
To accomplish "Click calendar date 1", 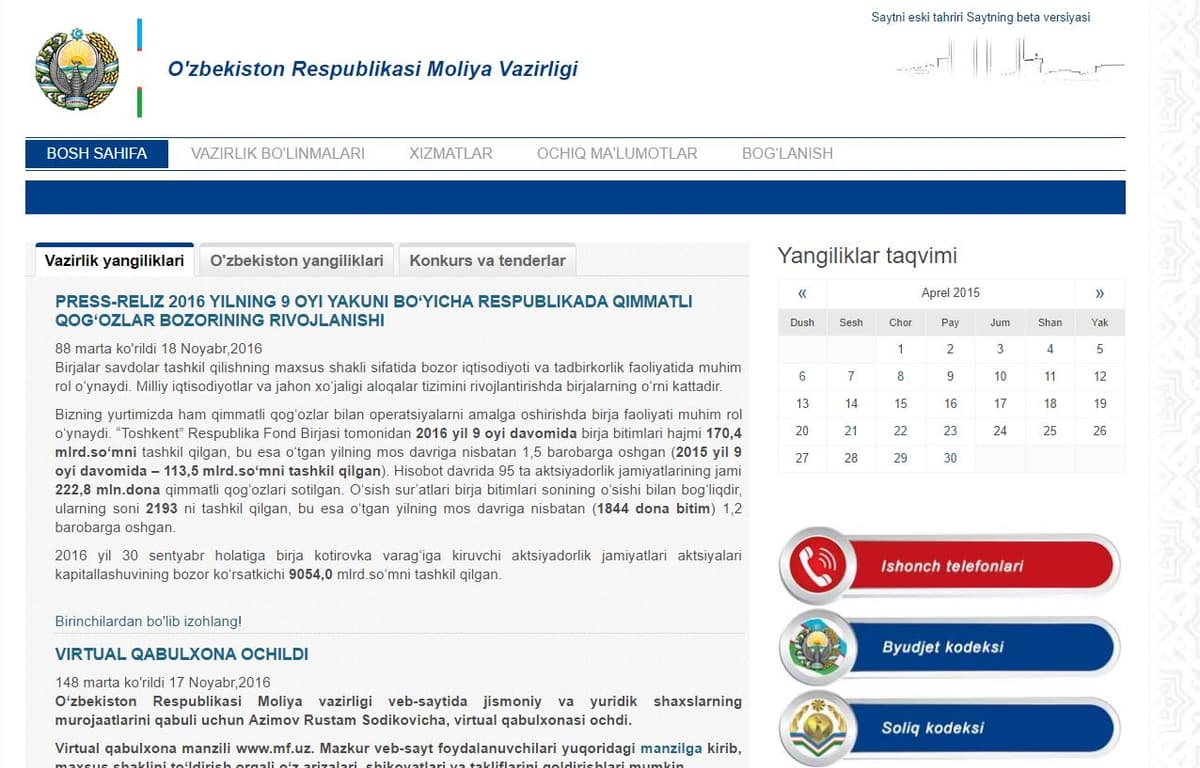I will pyautogui.click(x=901, y=349).
